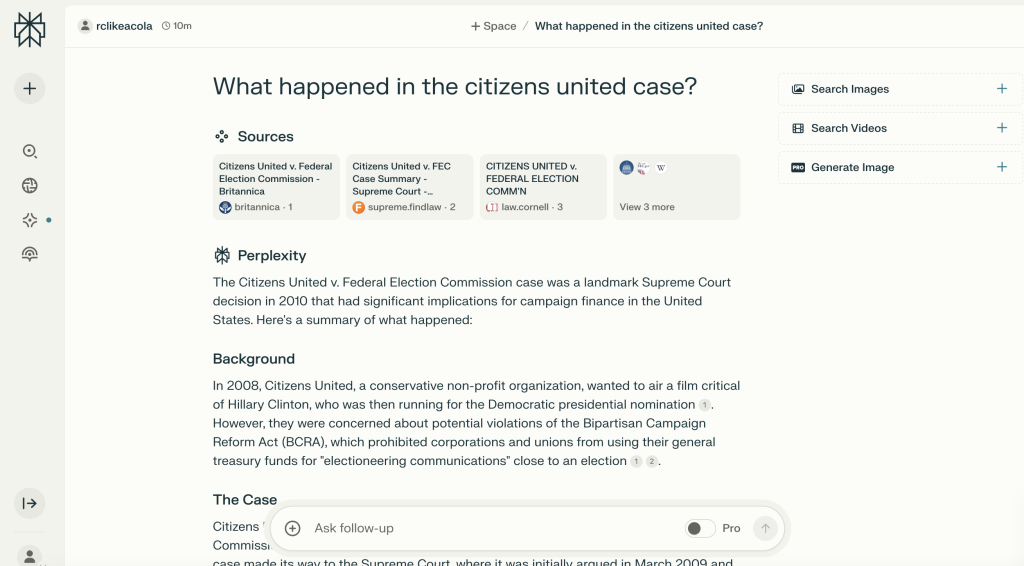The width and height of the screenshot is (1024, 566).
Task: Open Library signal icon in sidebar
Action: click(30, 254)
